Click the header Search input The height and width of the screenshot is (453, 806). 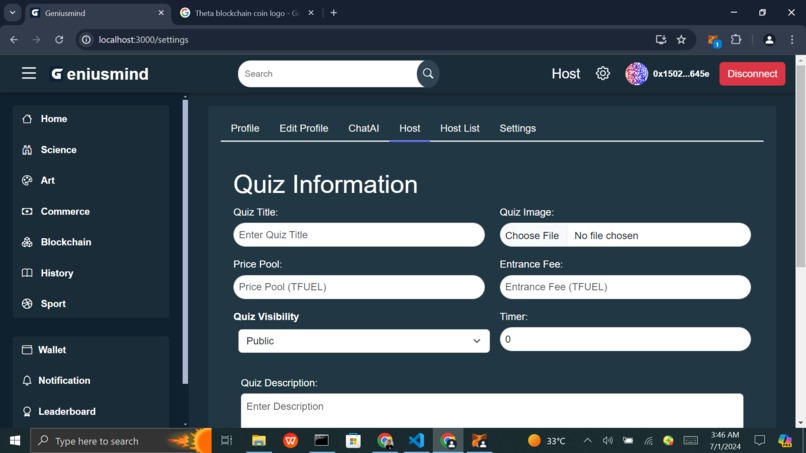pos(329,74)
